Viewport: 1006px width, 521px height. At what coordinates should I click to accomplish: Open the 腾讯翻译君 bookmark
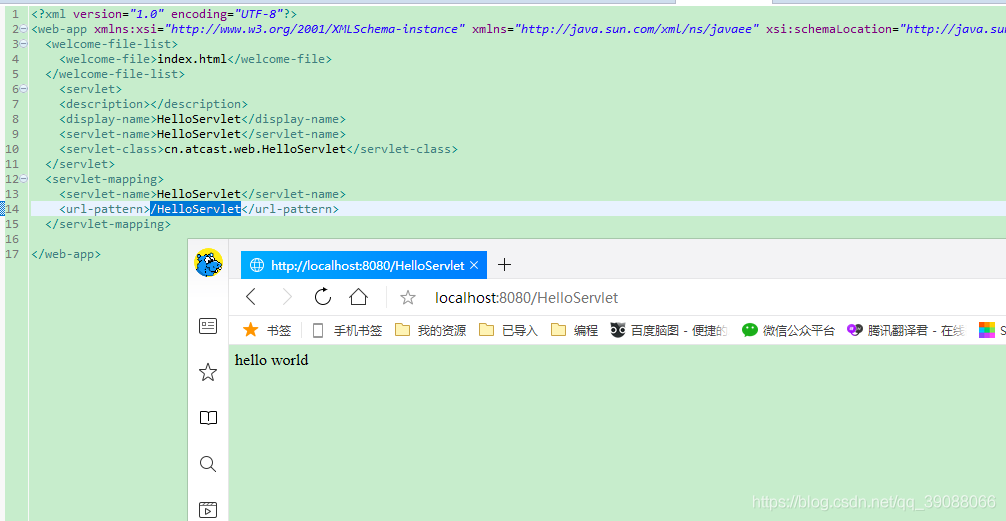click(906, 330)
